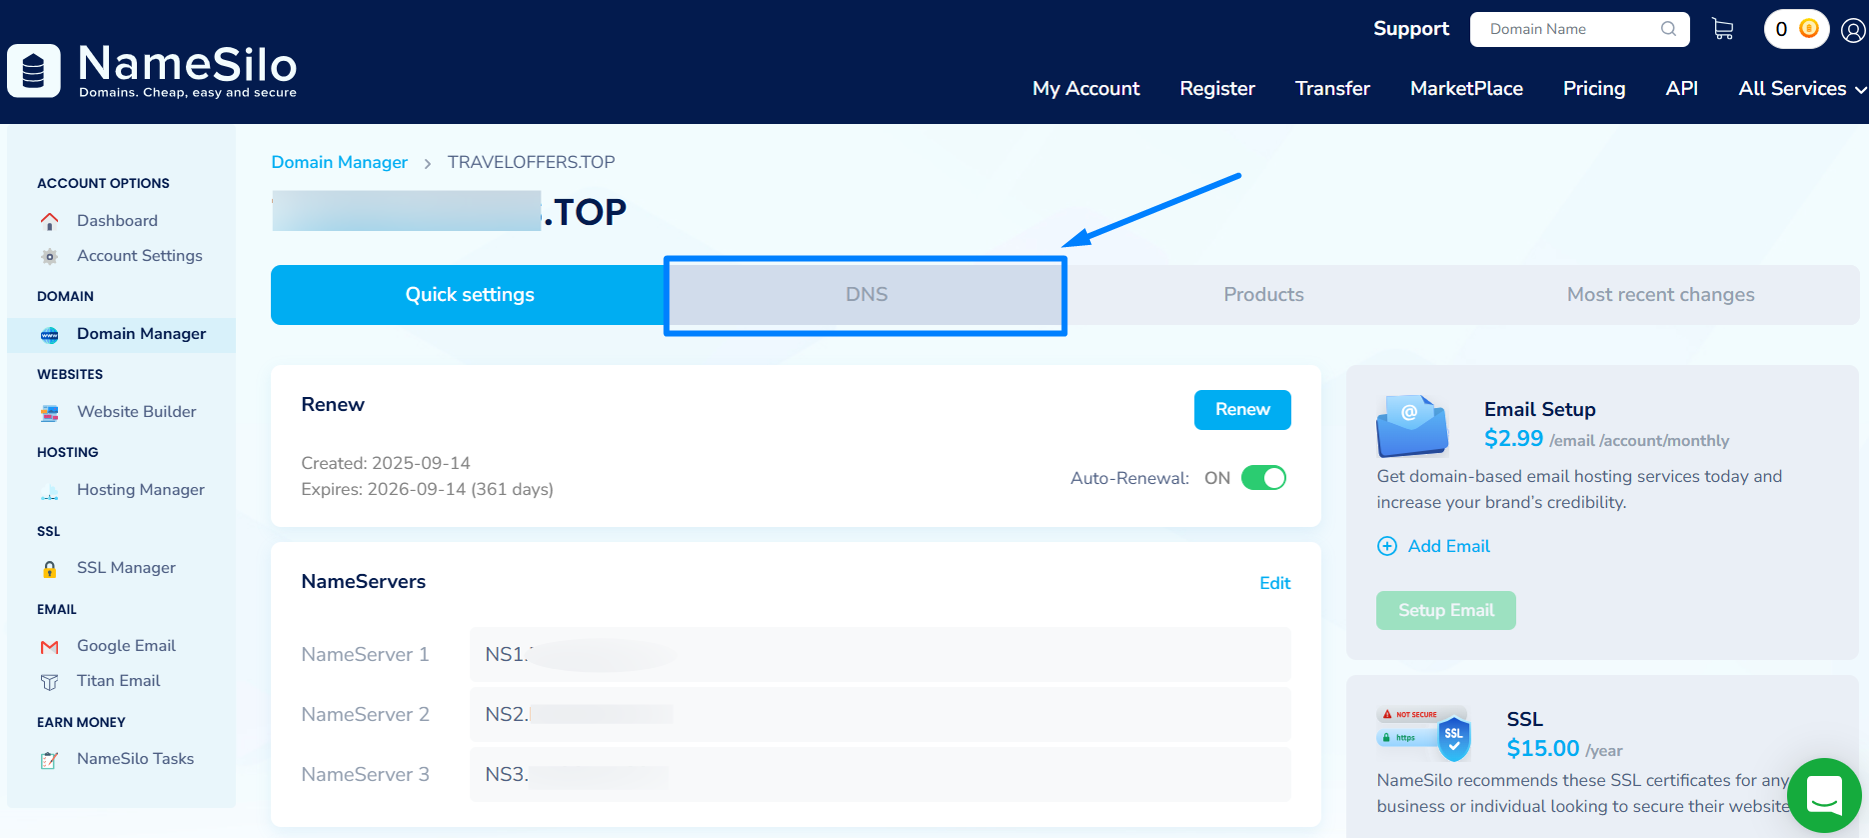1869x838 pixels.
Task: Click the Dashboard home icon
Action: (49, 221)
